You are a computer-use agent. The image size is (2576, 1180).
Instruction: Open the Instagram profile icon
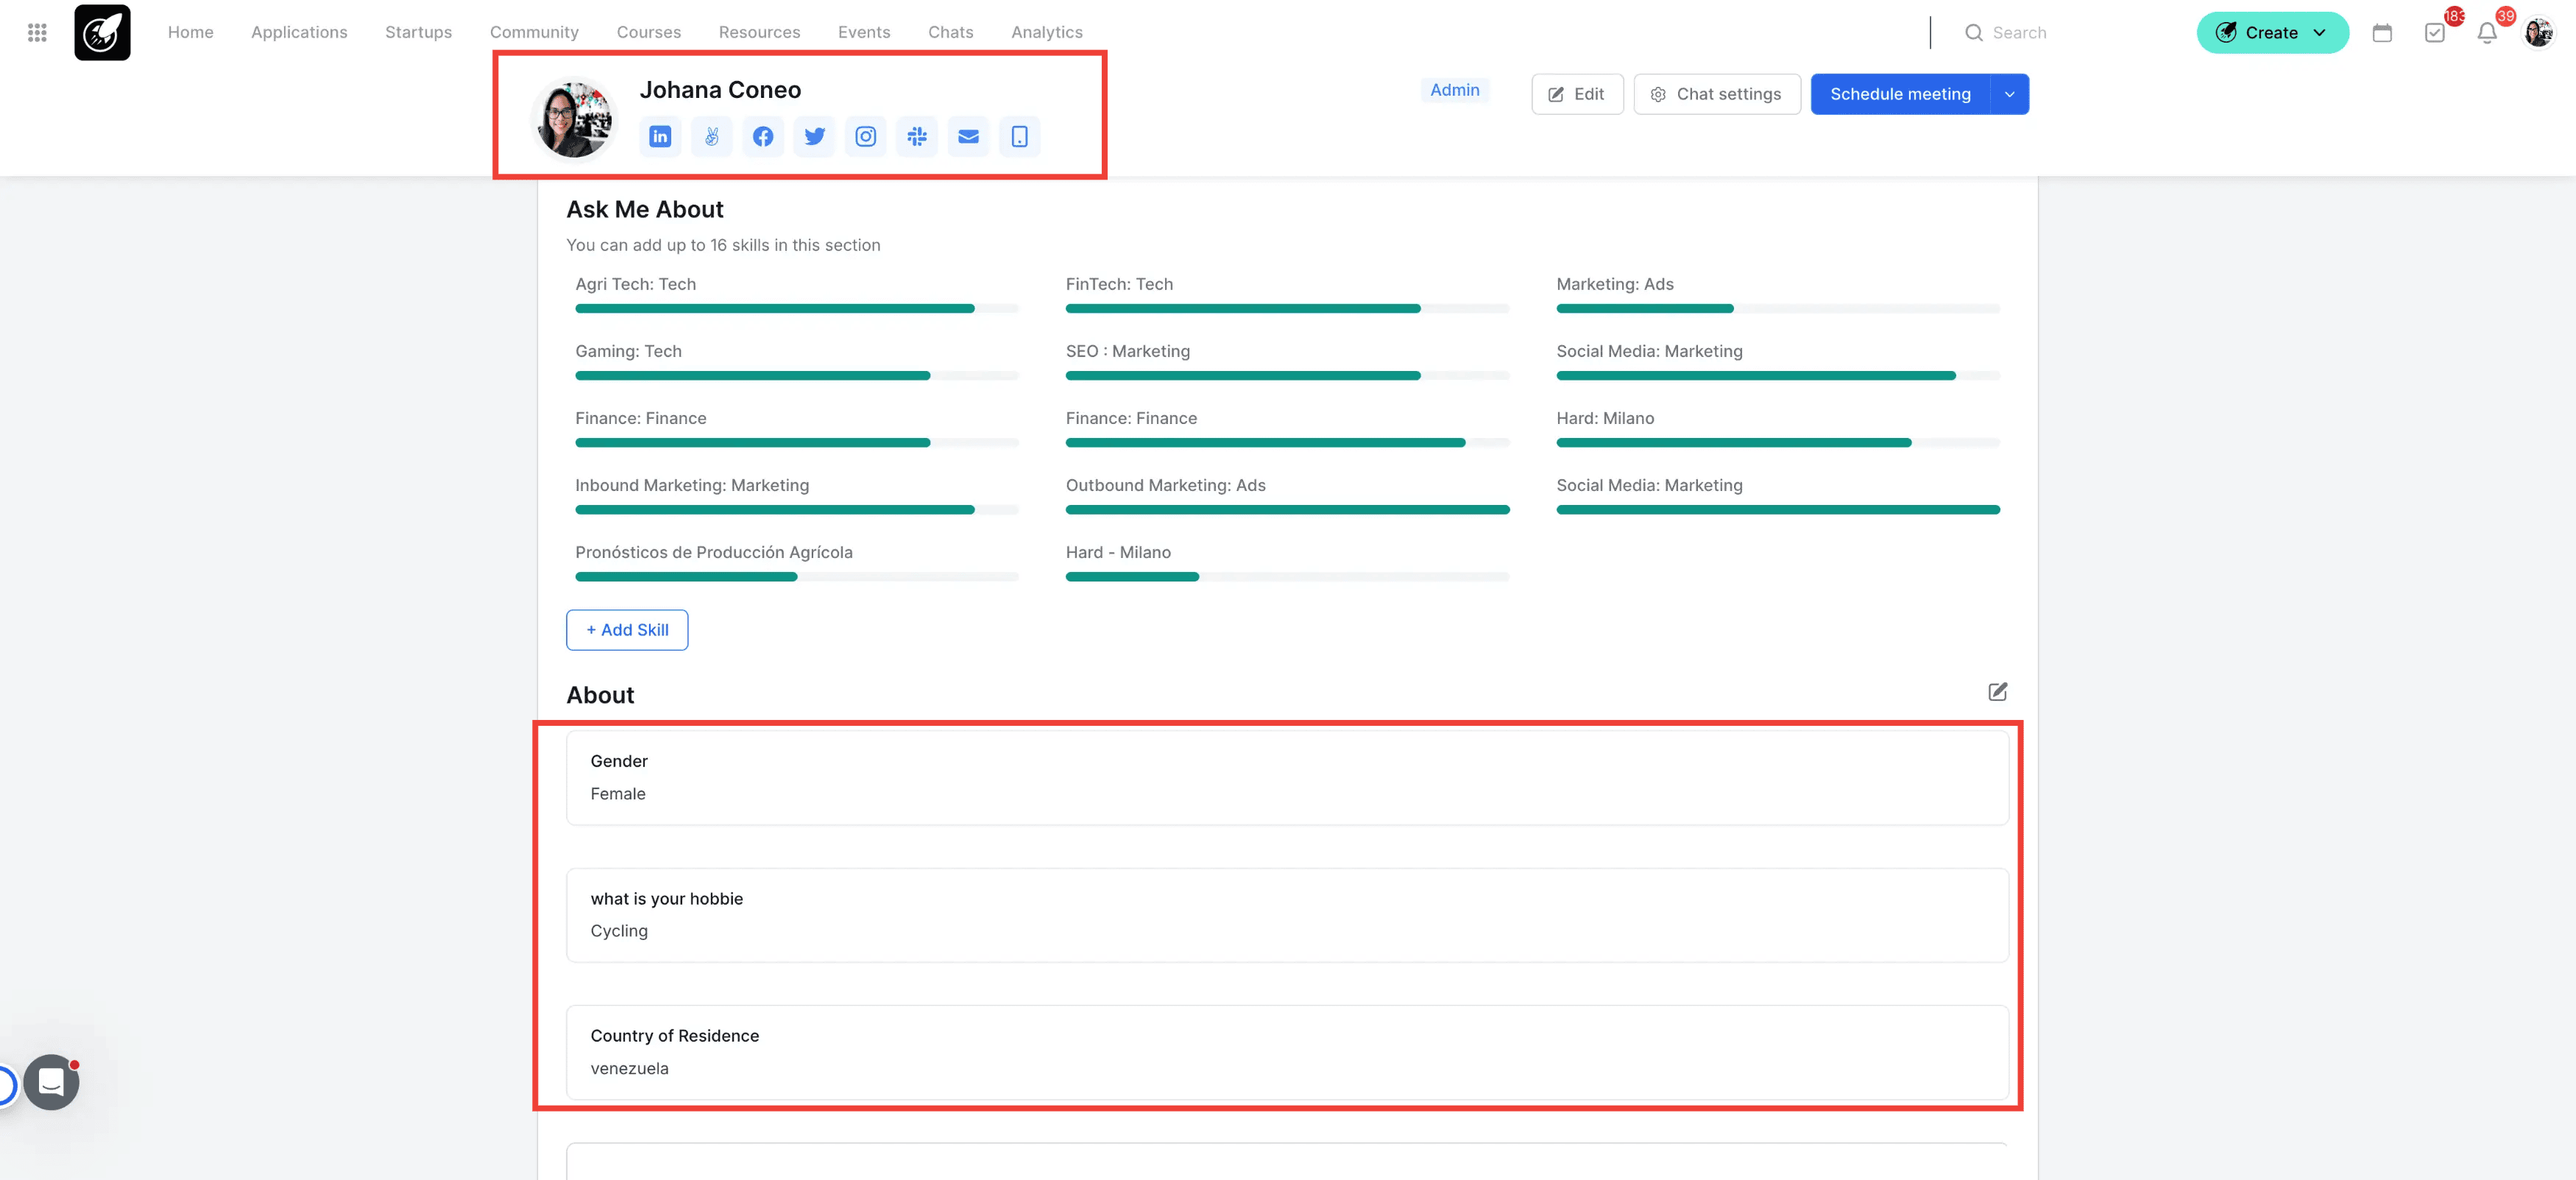(866, 137)
